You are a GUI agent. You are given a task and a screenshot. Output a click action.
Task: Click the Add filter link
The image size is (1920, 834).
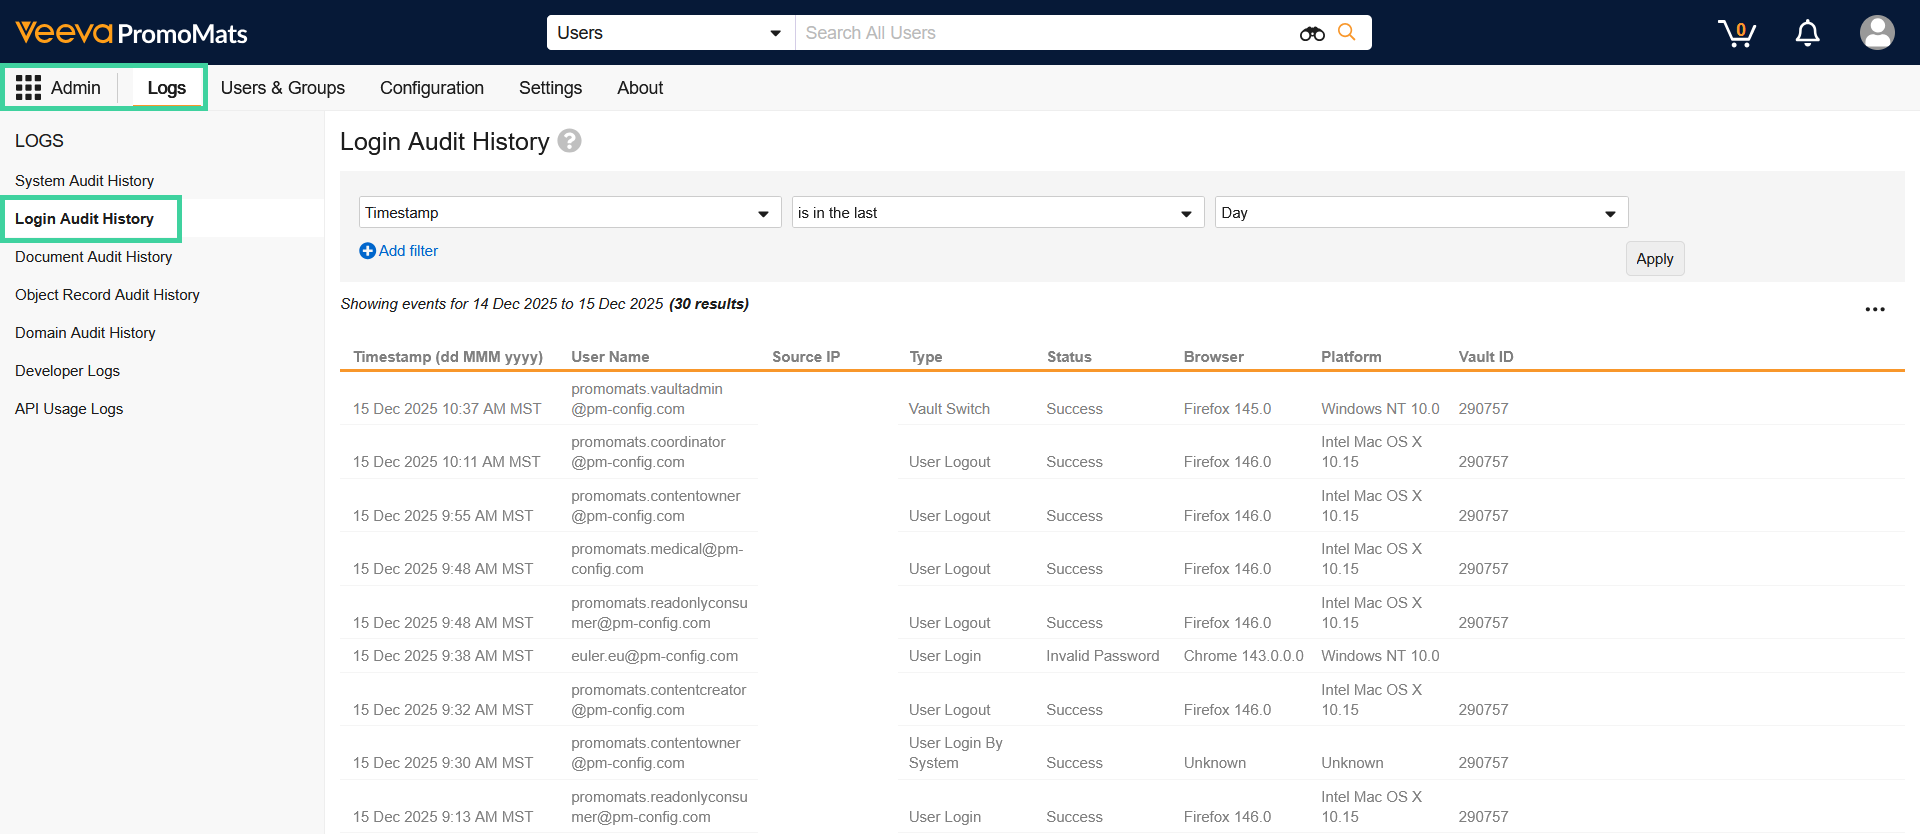click(x=408, y=251)
